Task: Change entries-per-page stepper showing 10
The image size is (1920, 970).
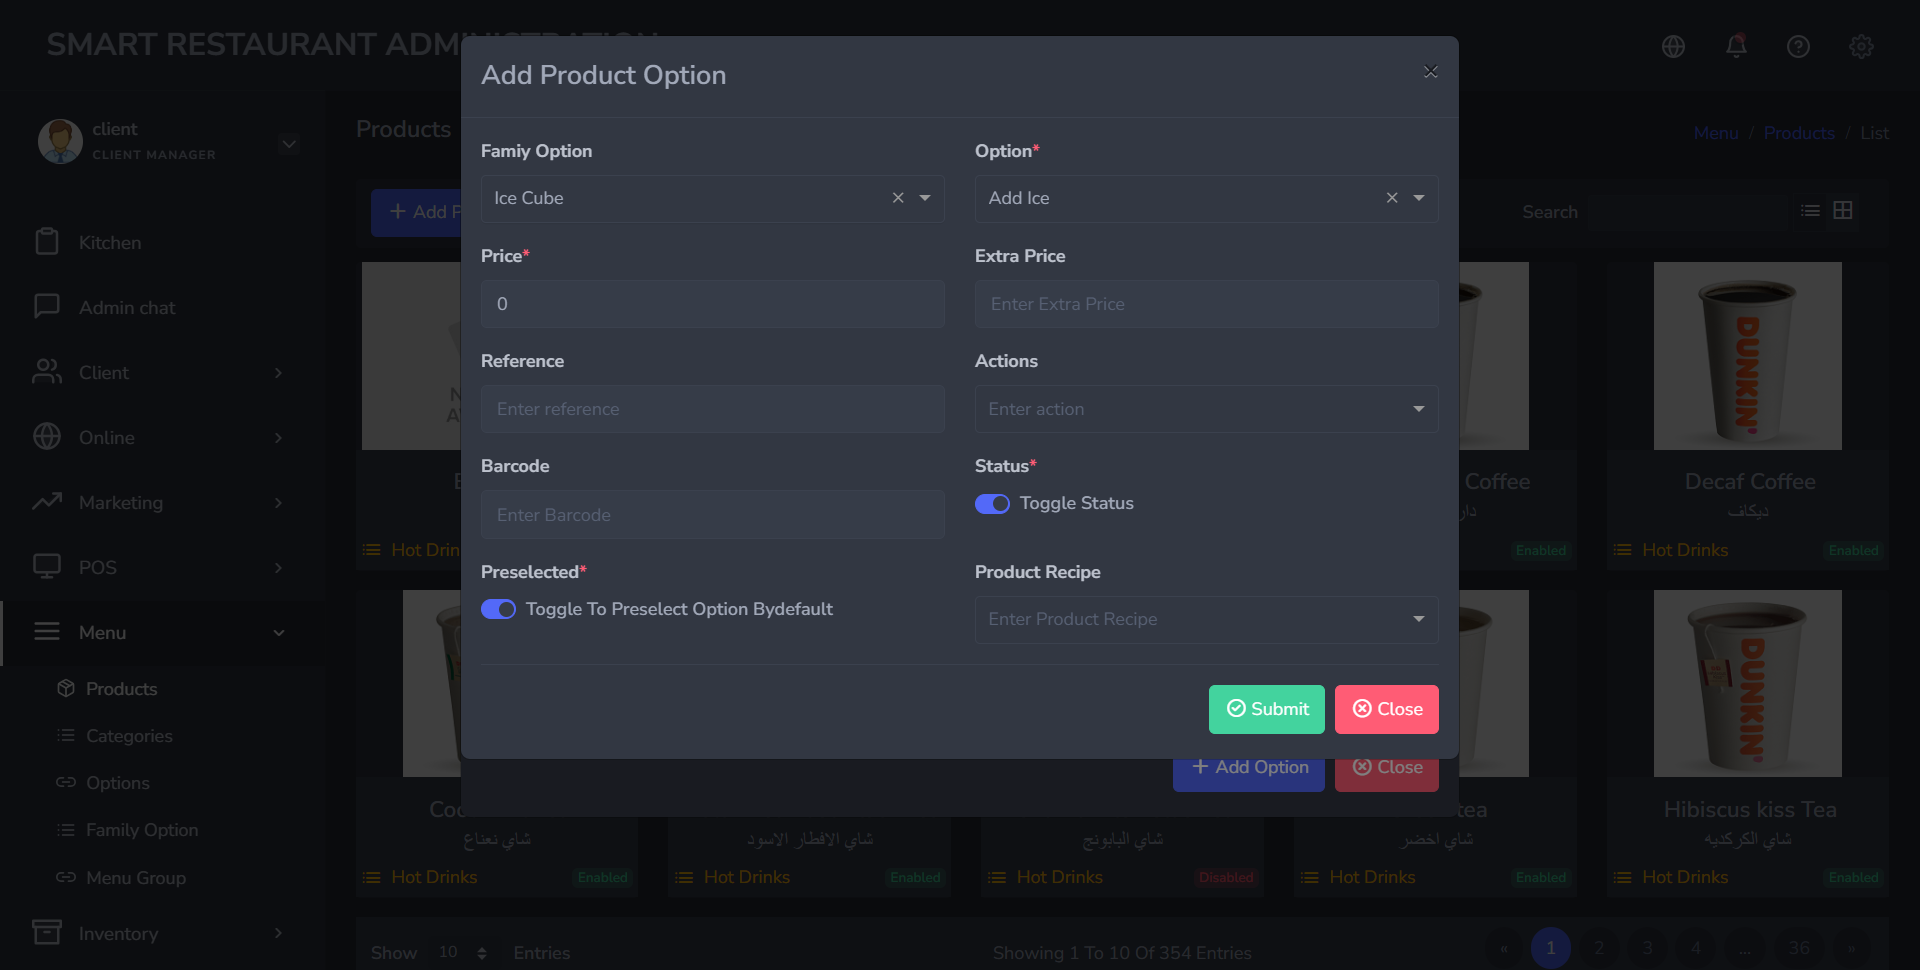Action: (x=462, y=953)
